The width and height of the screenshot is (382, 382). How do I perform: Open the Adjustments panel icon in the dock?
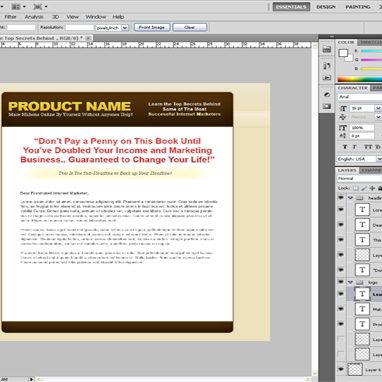(327, 95)
